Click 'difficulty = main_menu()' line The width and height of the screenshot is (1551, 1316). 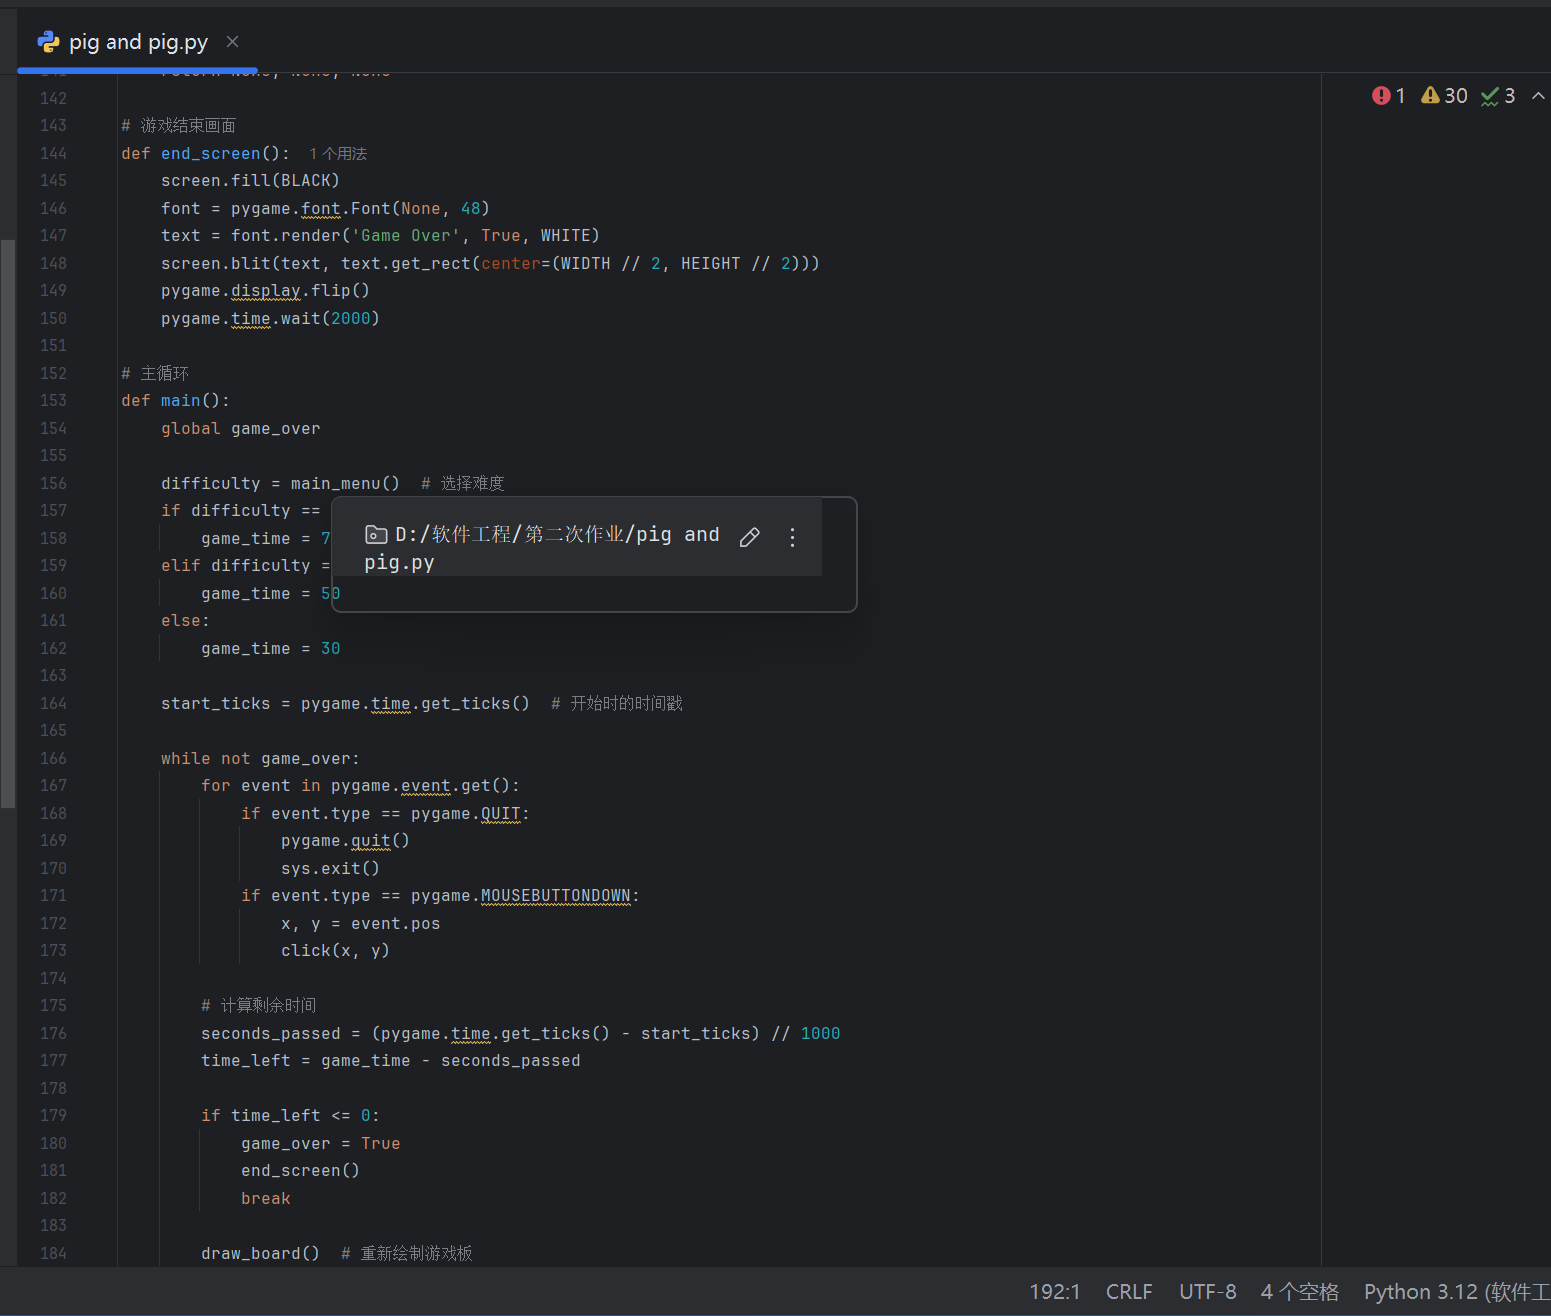pyautogui.click(x=280, y=483)
